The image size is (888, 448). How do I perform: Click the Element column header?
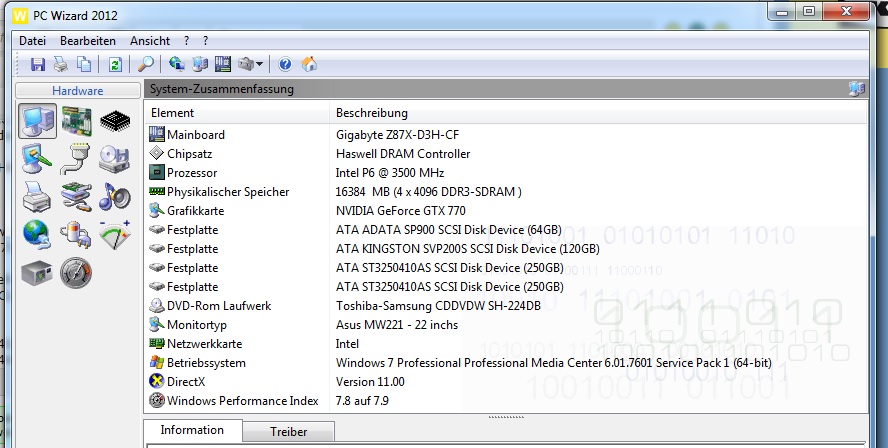(x=237, y=113)
